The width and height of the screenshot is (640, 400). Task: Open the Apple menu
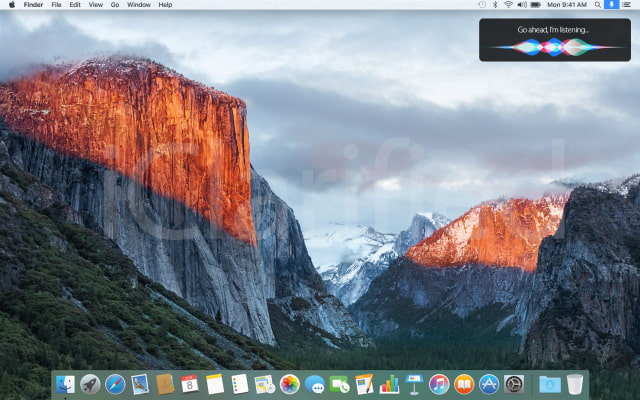click(10, 5)
